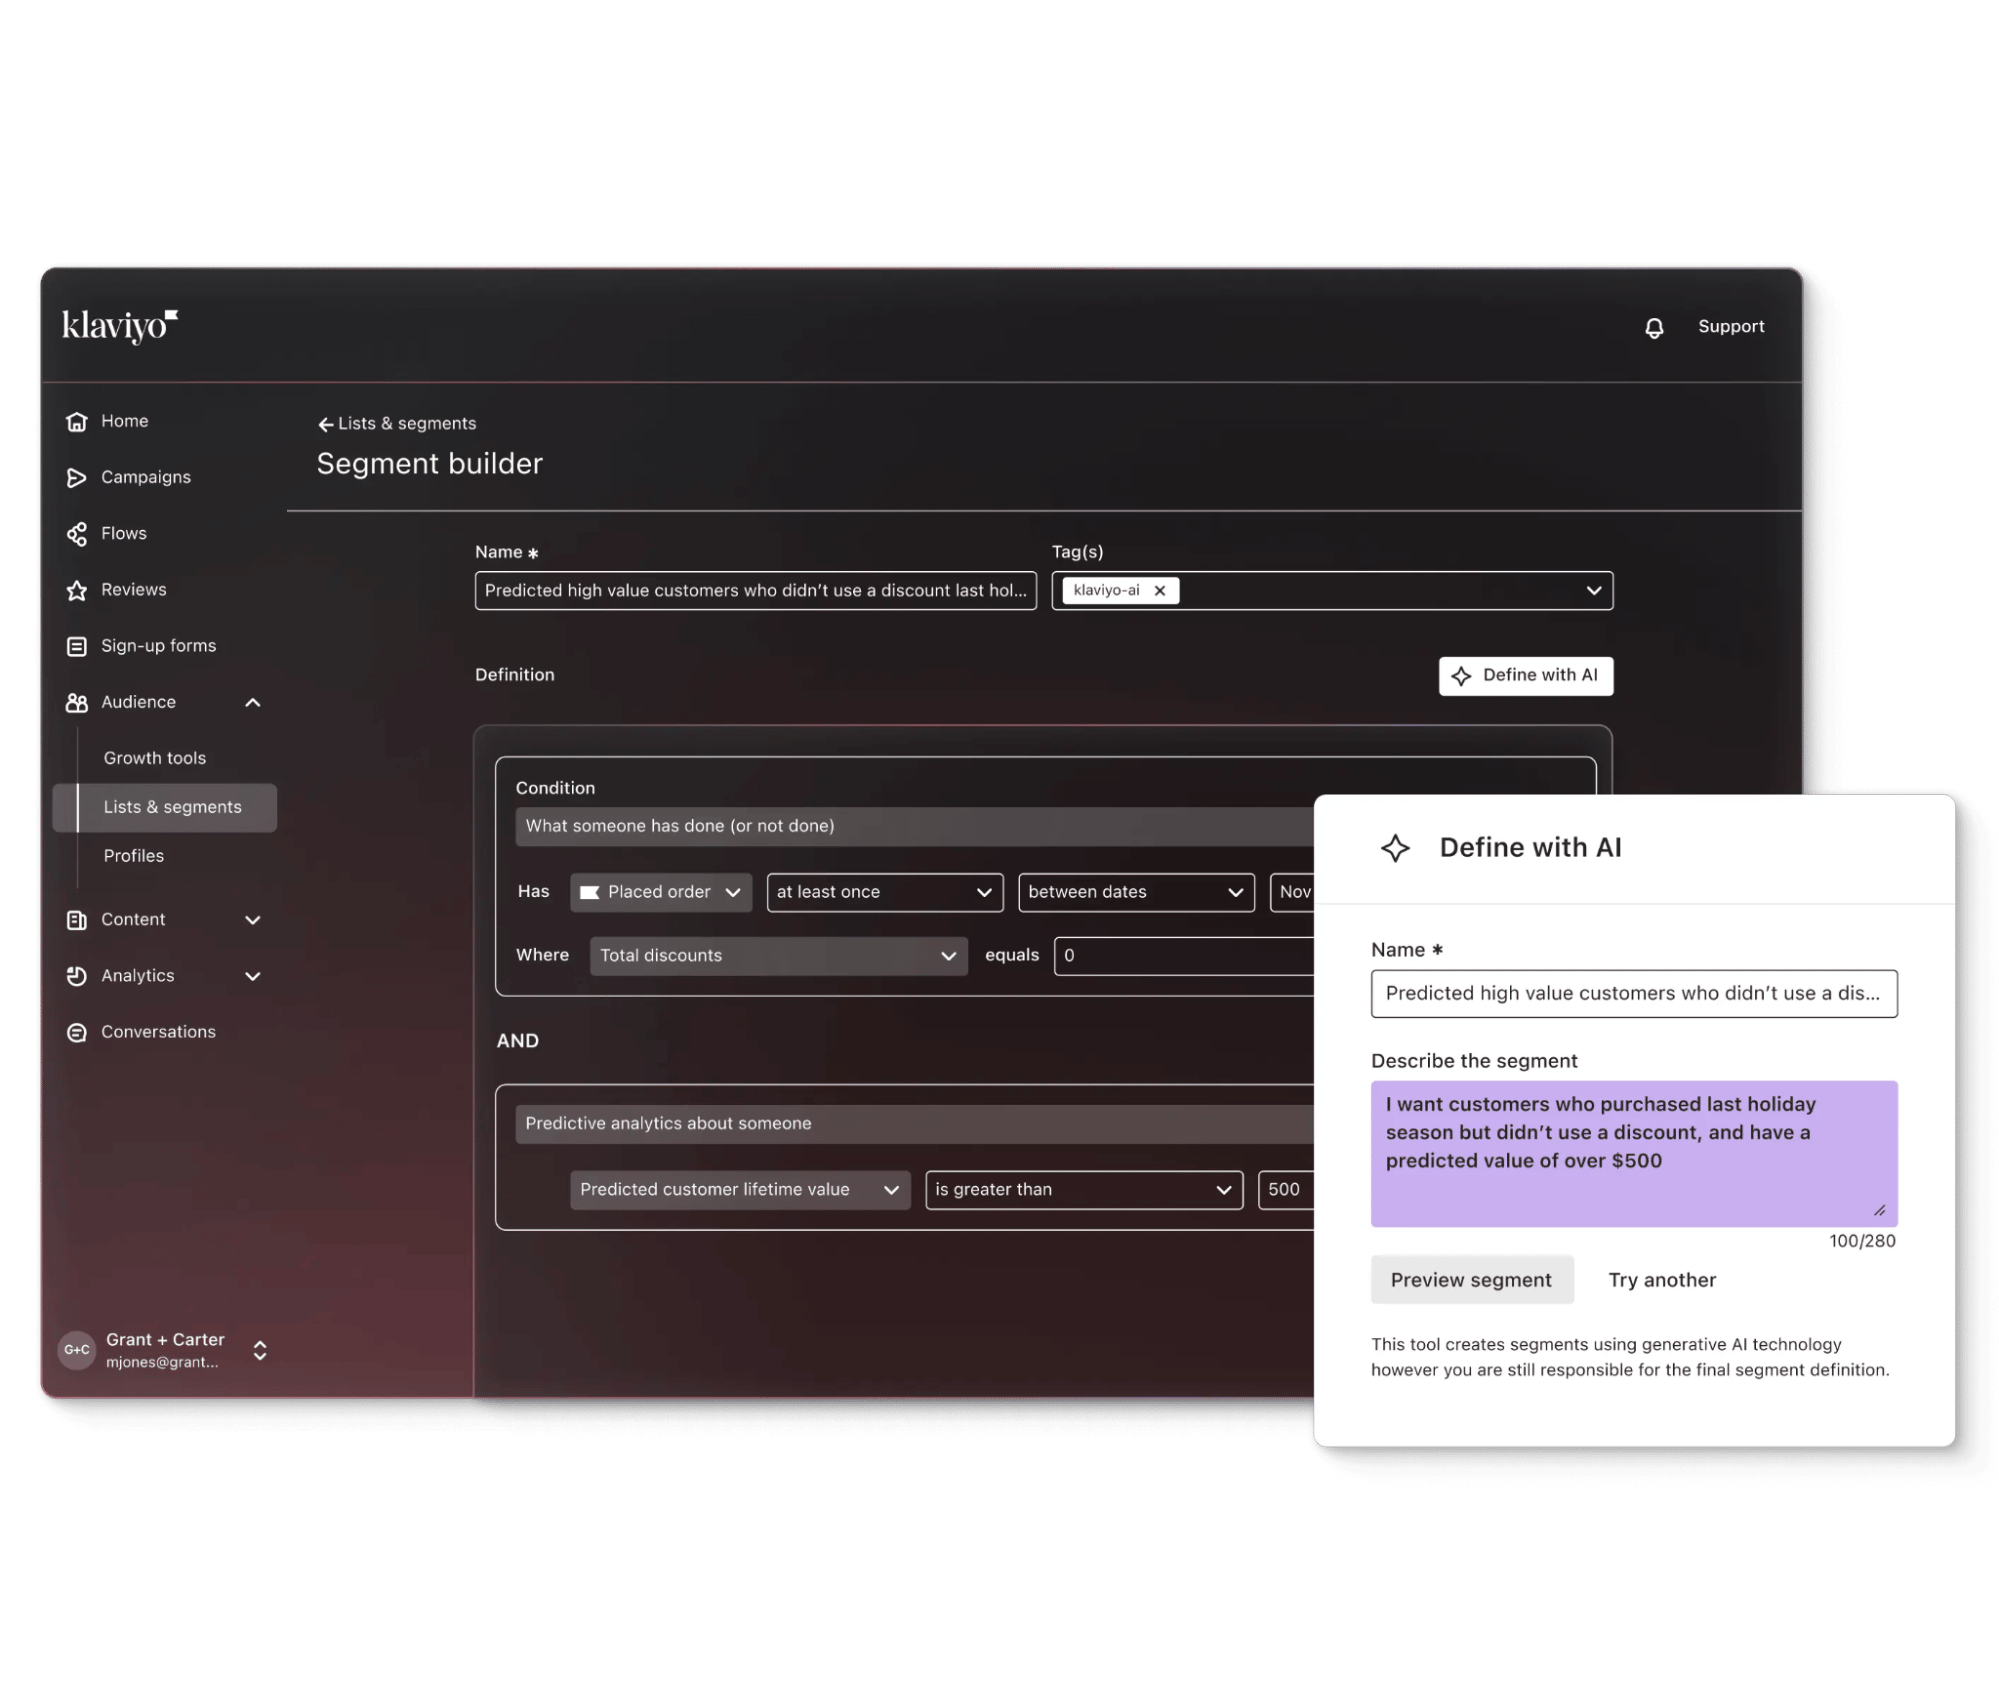Click the description textarea resize handle

(x=1880, y=1211)
